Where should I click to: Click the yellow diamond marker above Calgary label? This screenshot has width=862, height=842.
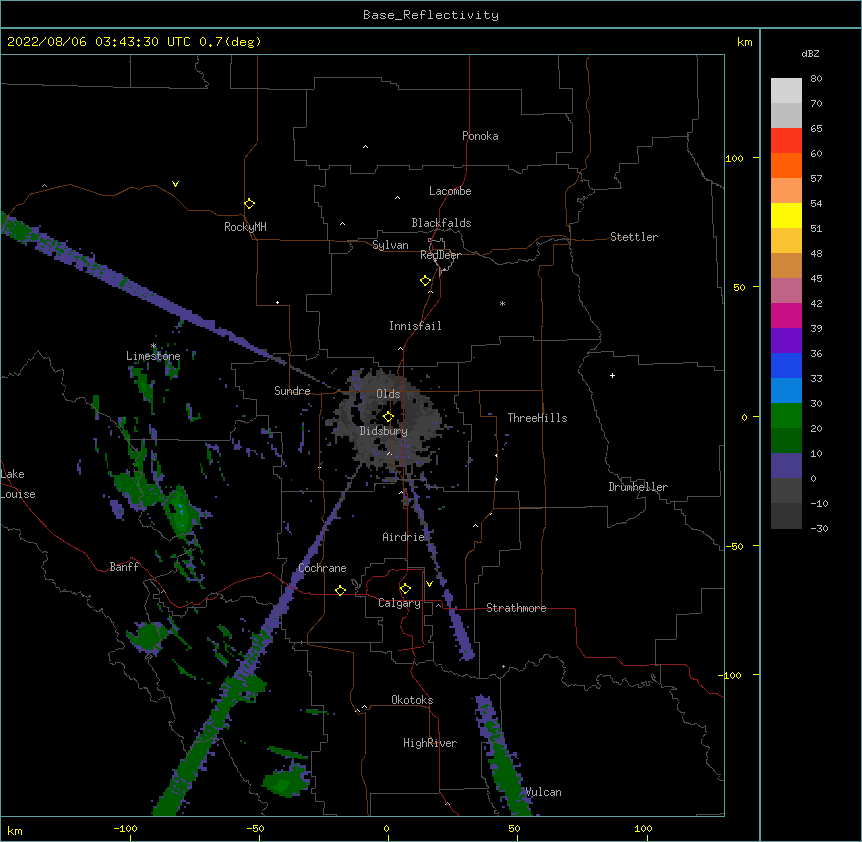point(405,589)
